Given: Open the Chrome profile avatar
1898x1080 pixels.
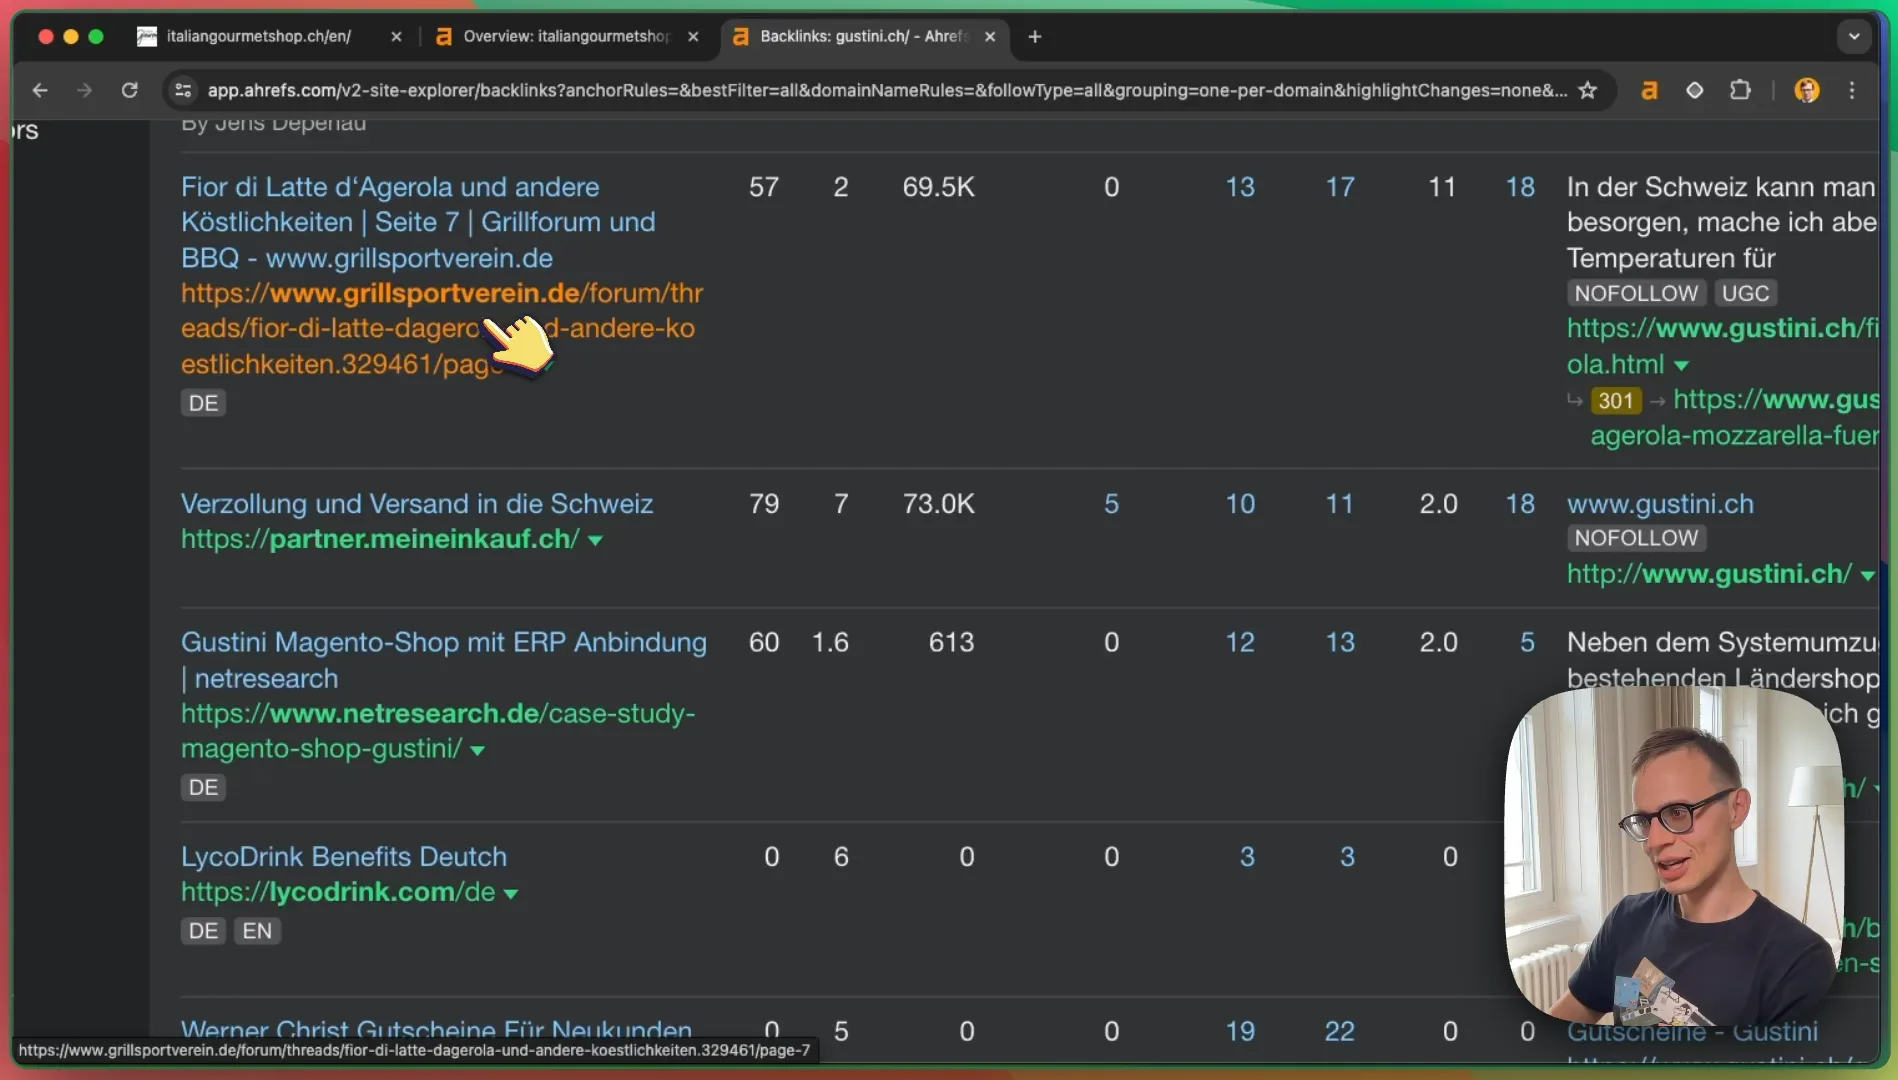Looking at the screenshot, I should point(1806,90).
